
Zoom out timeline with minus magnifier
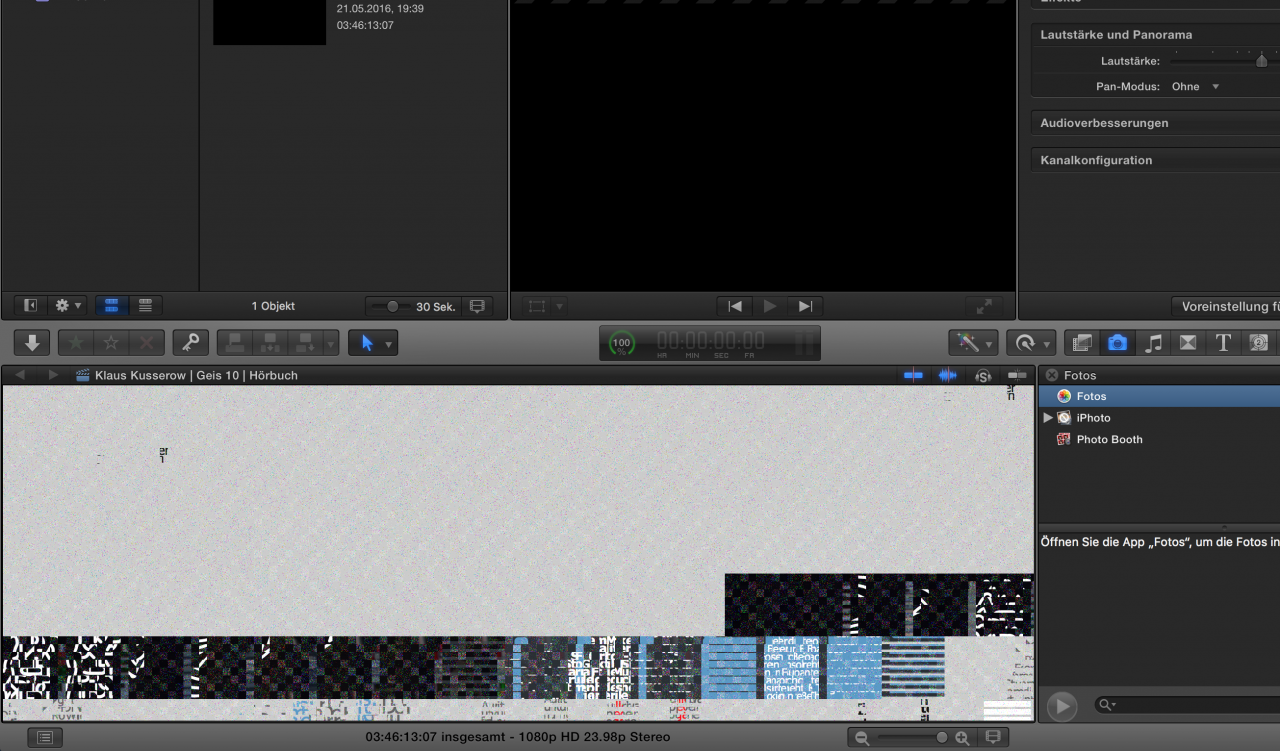[862, 738]
